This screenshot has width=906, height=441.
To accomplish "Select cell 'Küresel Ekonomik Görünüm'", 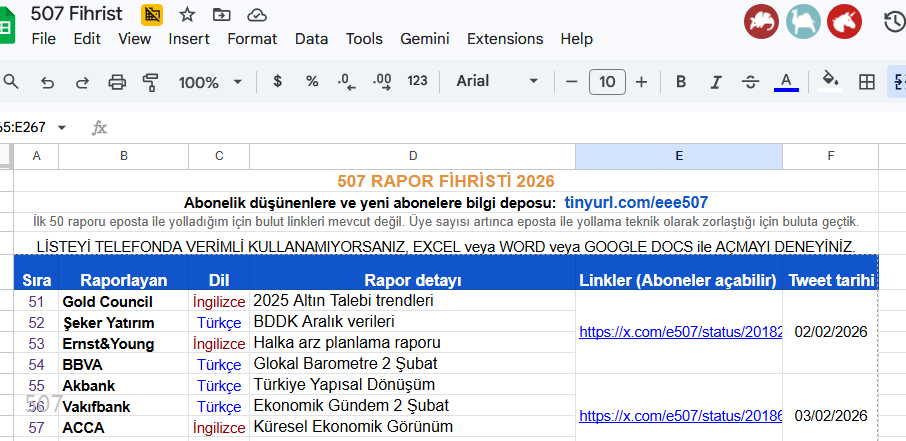I will pos(413,427).
